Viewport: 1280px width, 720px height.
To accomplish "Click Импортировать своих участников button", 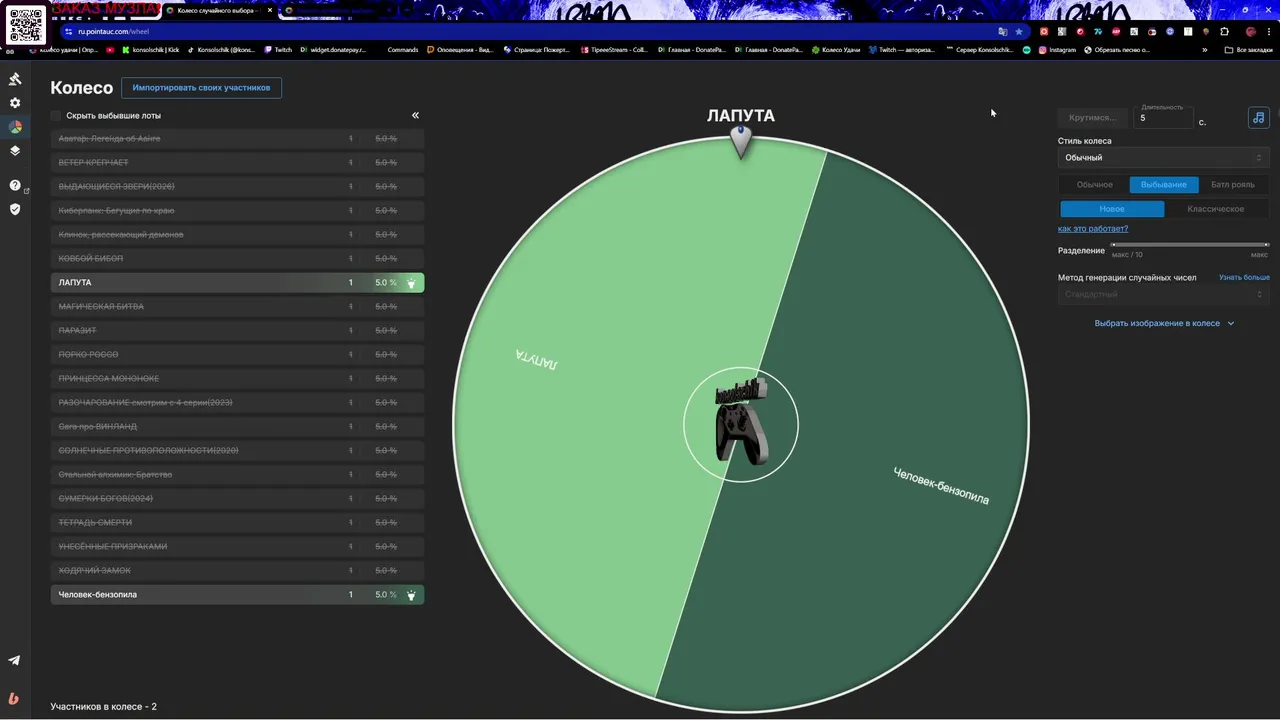I will click(201, 88).
